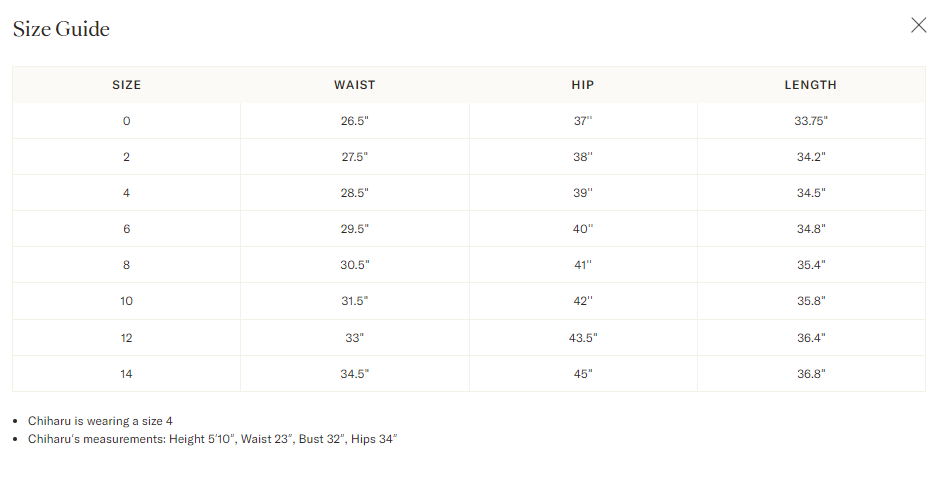942x488 pixels.
Task: Close the Size Guide dialog
Action: point(918,26)
